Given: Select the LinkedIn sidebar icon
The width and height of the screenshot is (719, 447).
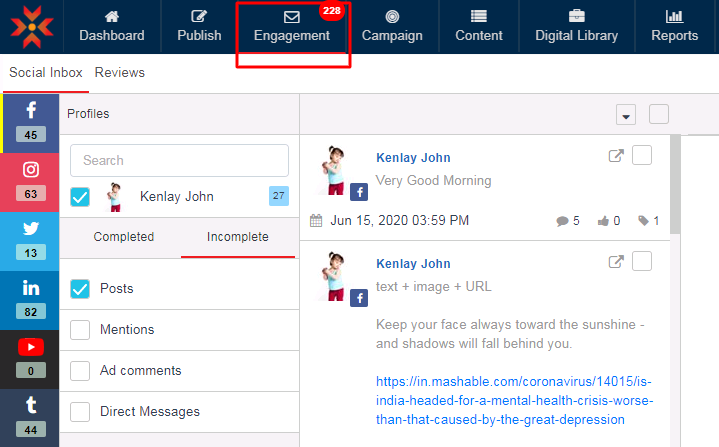Looking at the screenshot, I should tap(31, 299).
